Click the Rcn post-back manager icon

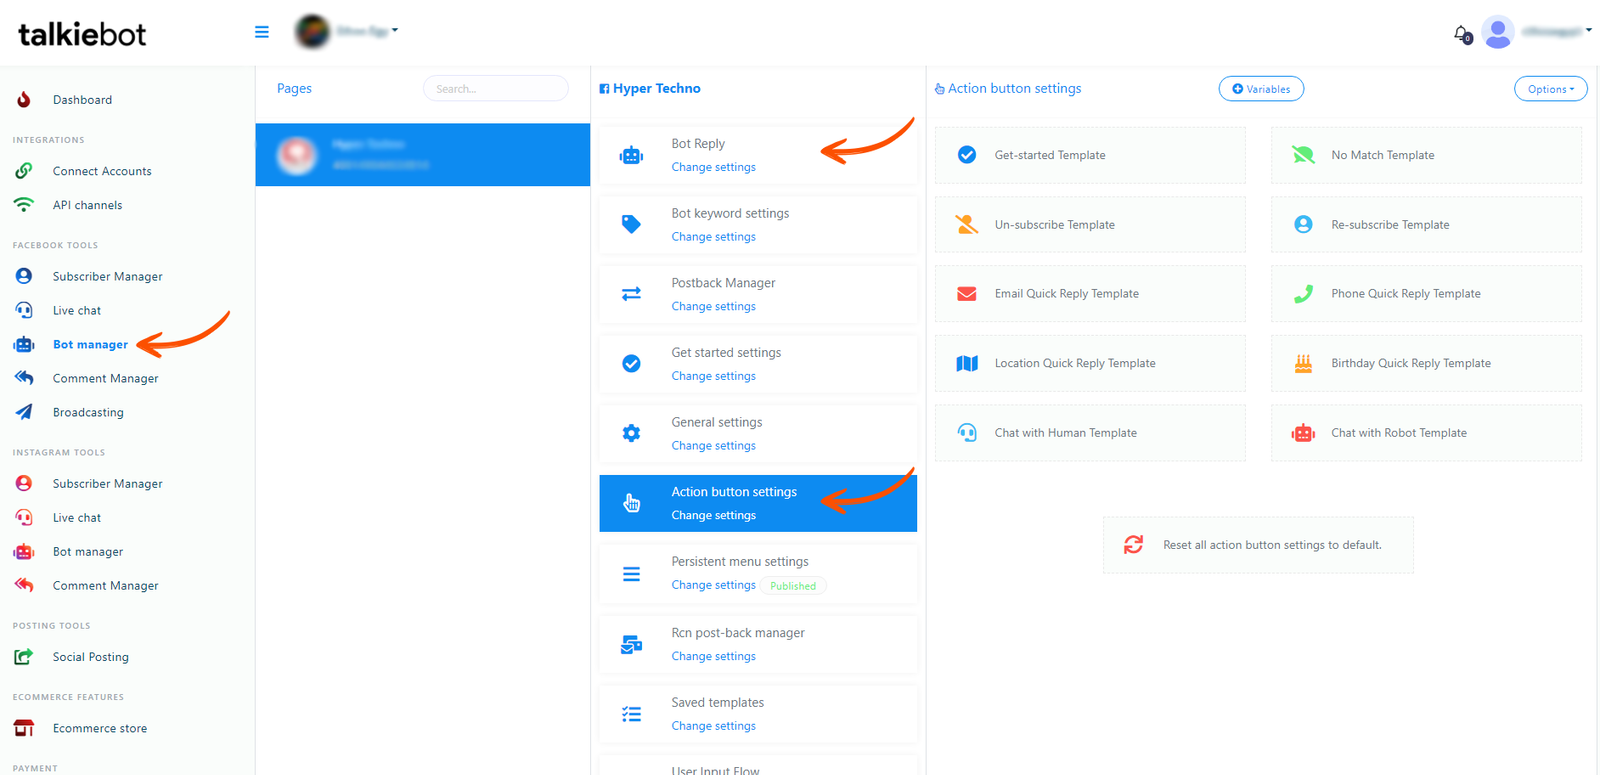tap(631, 644)
